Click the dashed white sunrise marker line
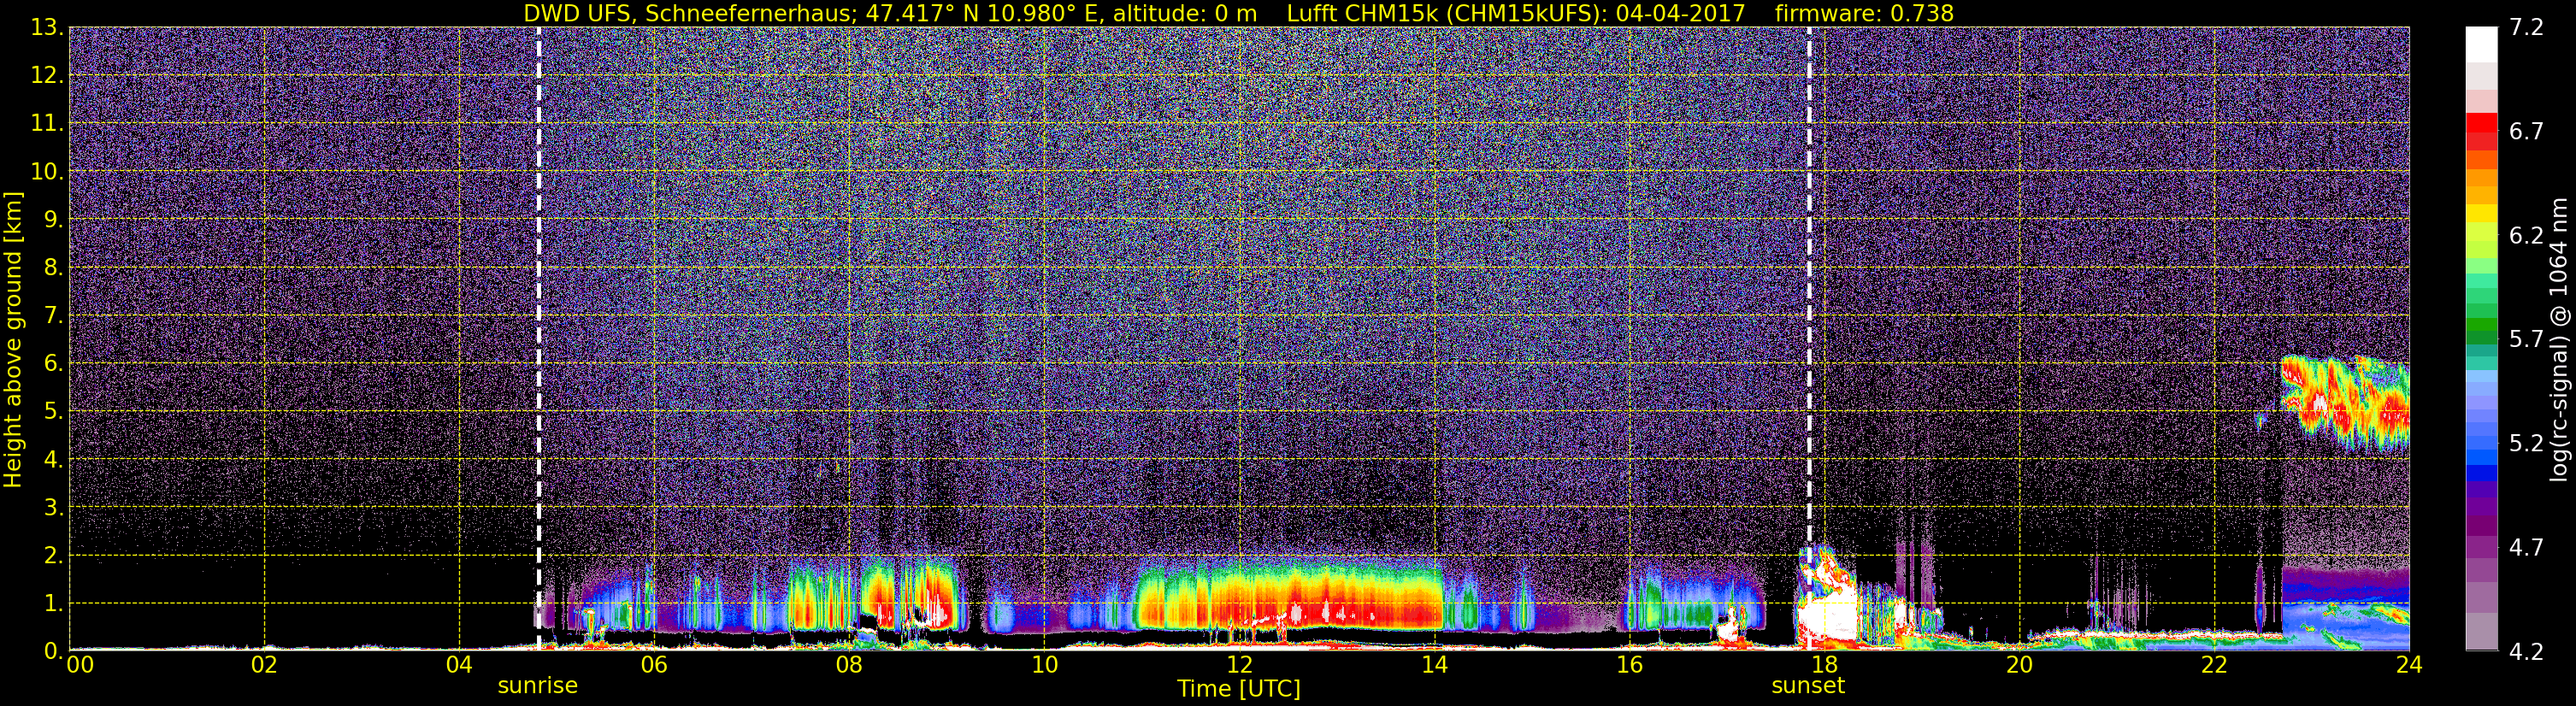2576x706 pixels. [538, 338]
